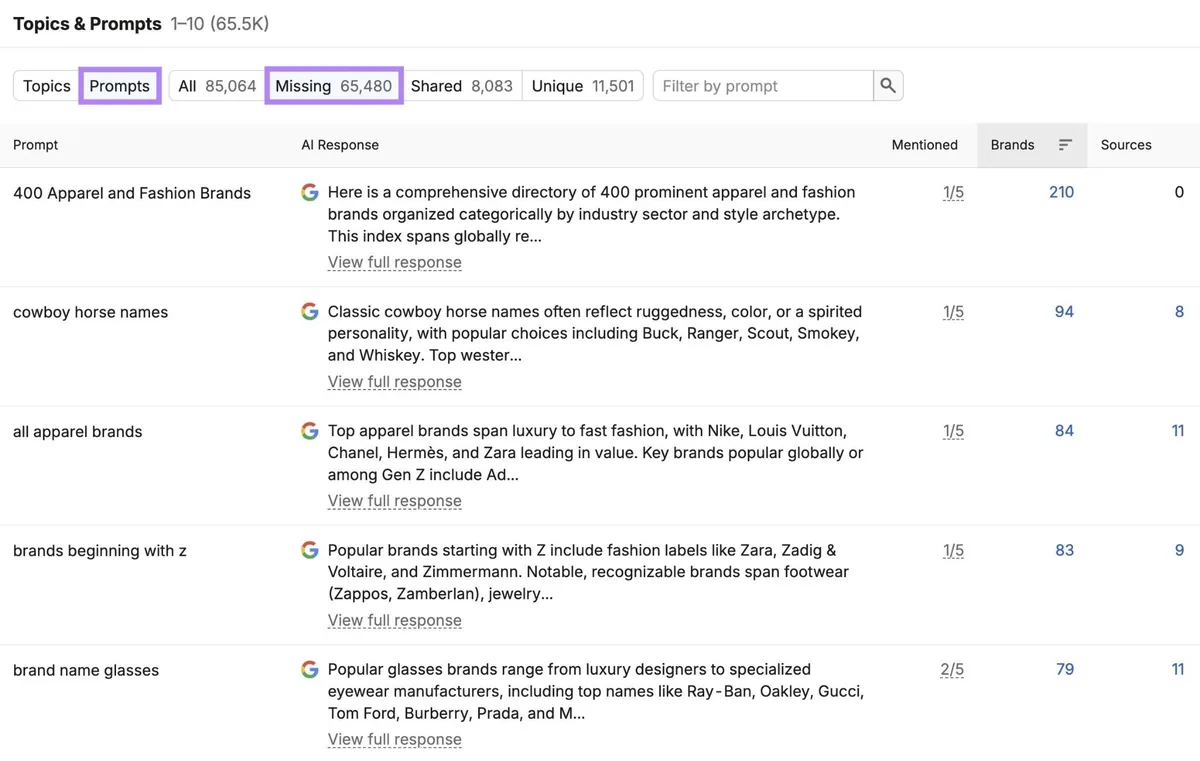Select prompt 'cowboy horse names'
This screenshot has width=1200, height=761.
point(91,312)
